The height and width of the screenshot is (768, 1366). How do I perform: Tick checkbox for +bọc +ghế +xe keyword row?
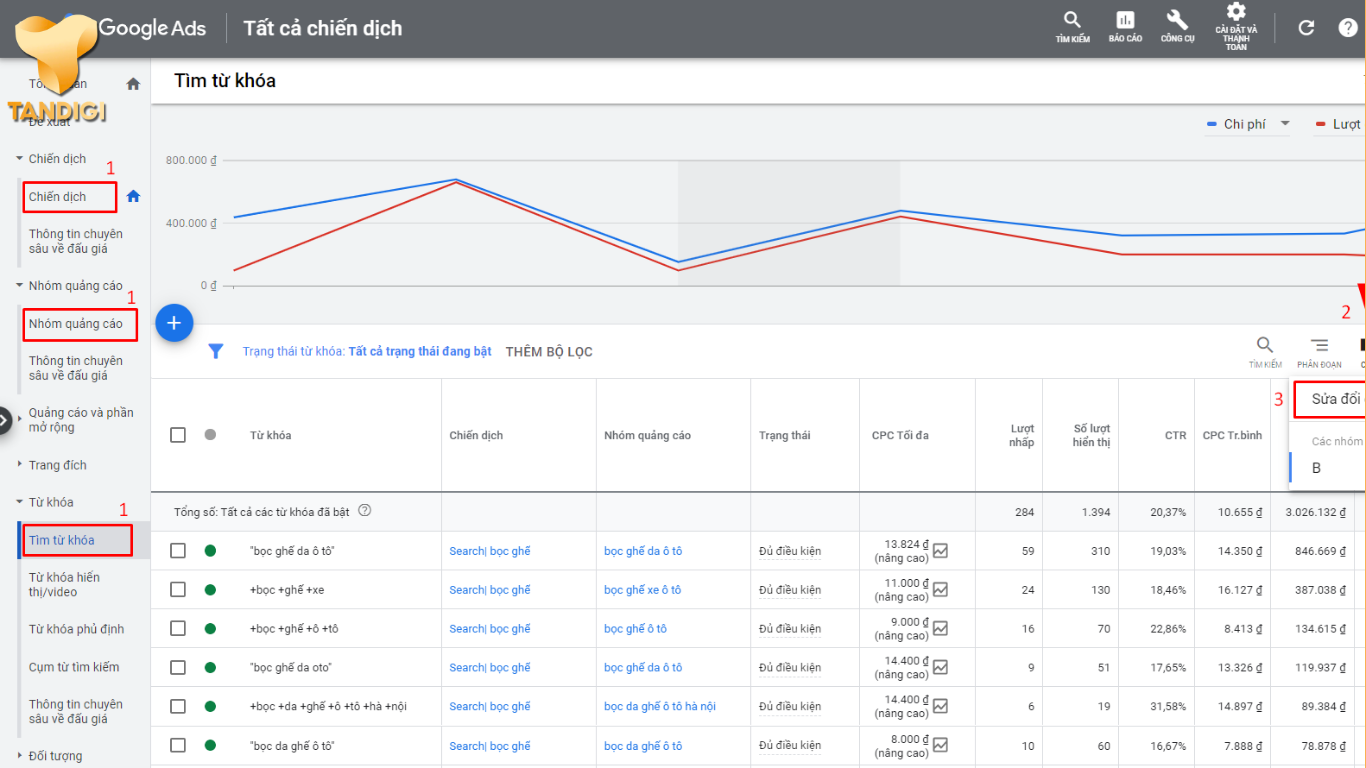[178, 590]
